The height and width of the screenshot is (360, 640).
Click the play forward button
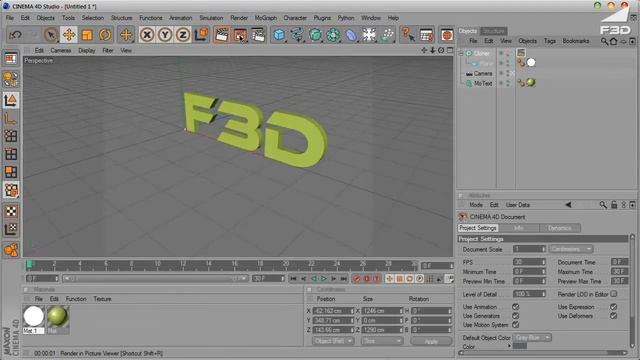[323, 278]
